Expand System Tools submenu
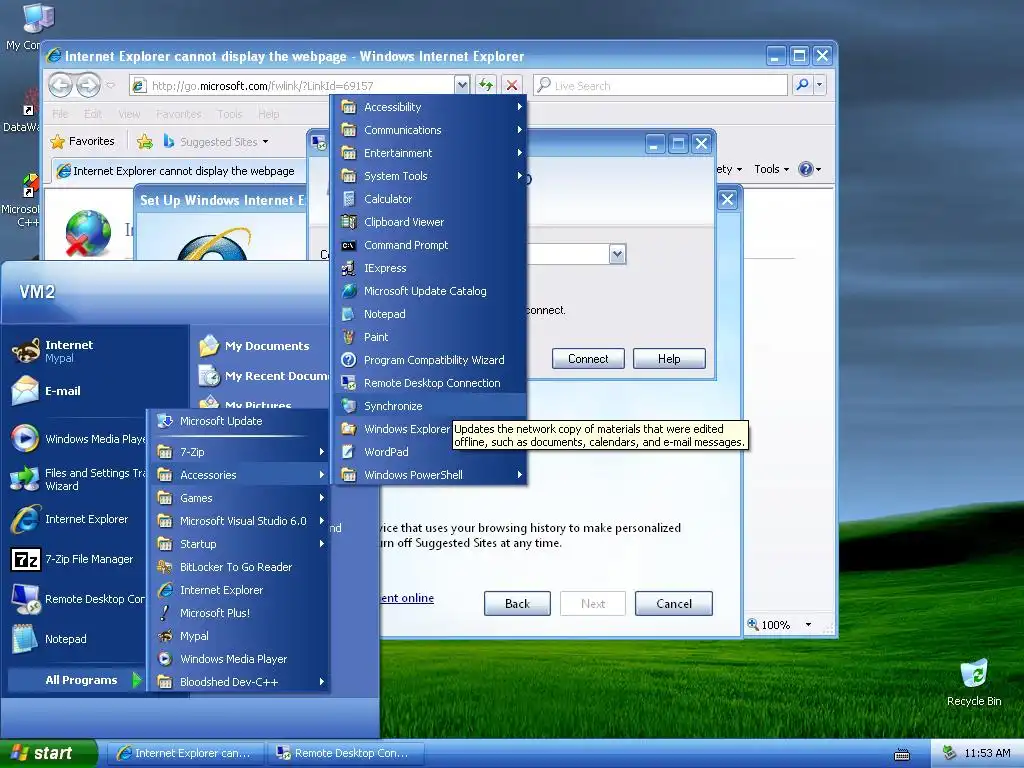Viewport: 1024px width, 768px height. (x=430, y=176)
